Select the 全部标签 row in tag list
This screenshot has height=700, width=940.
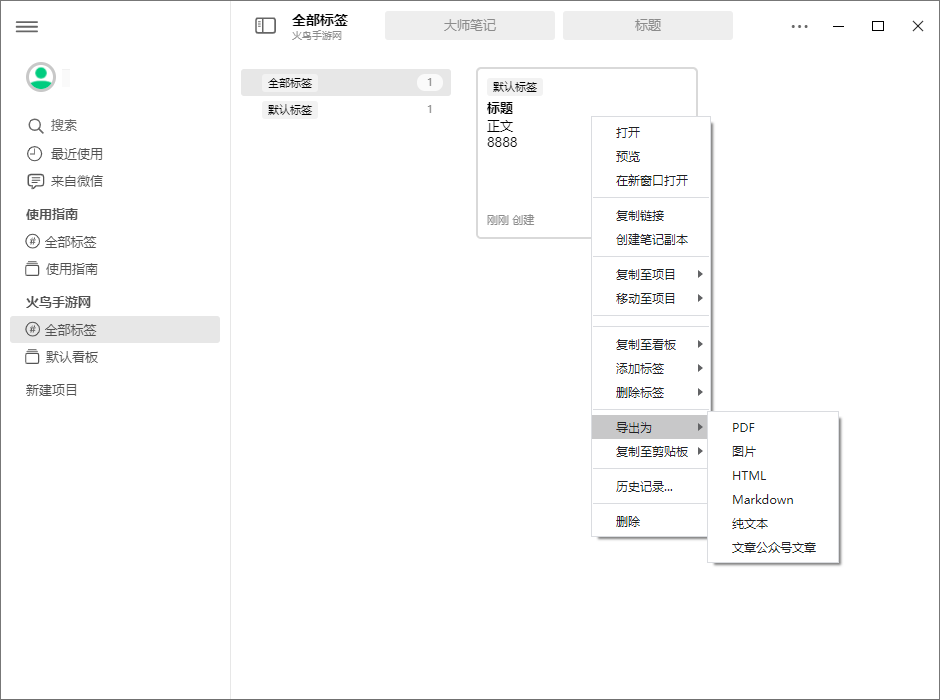(346, 83)
